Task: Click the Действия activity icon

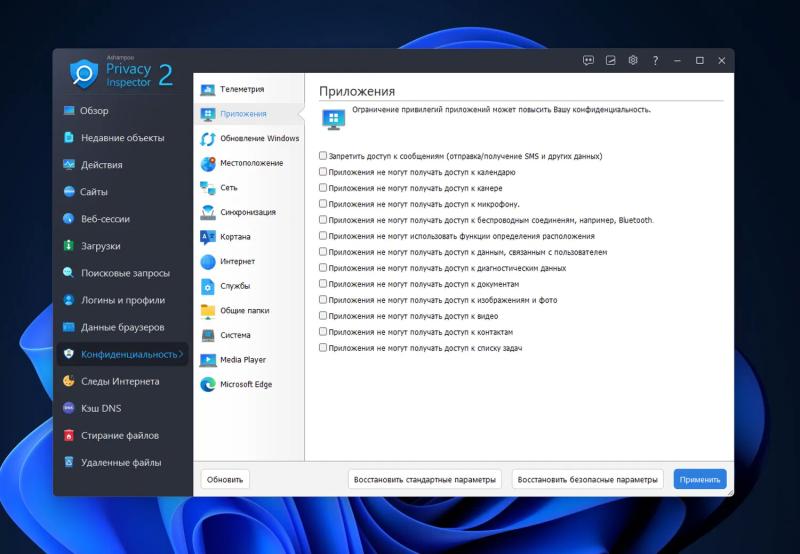Action: 69,164
